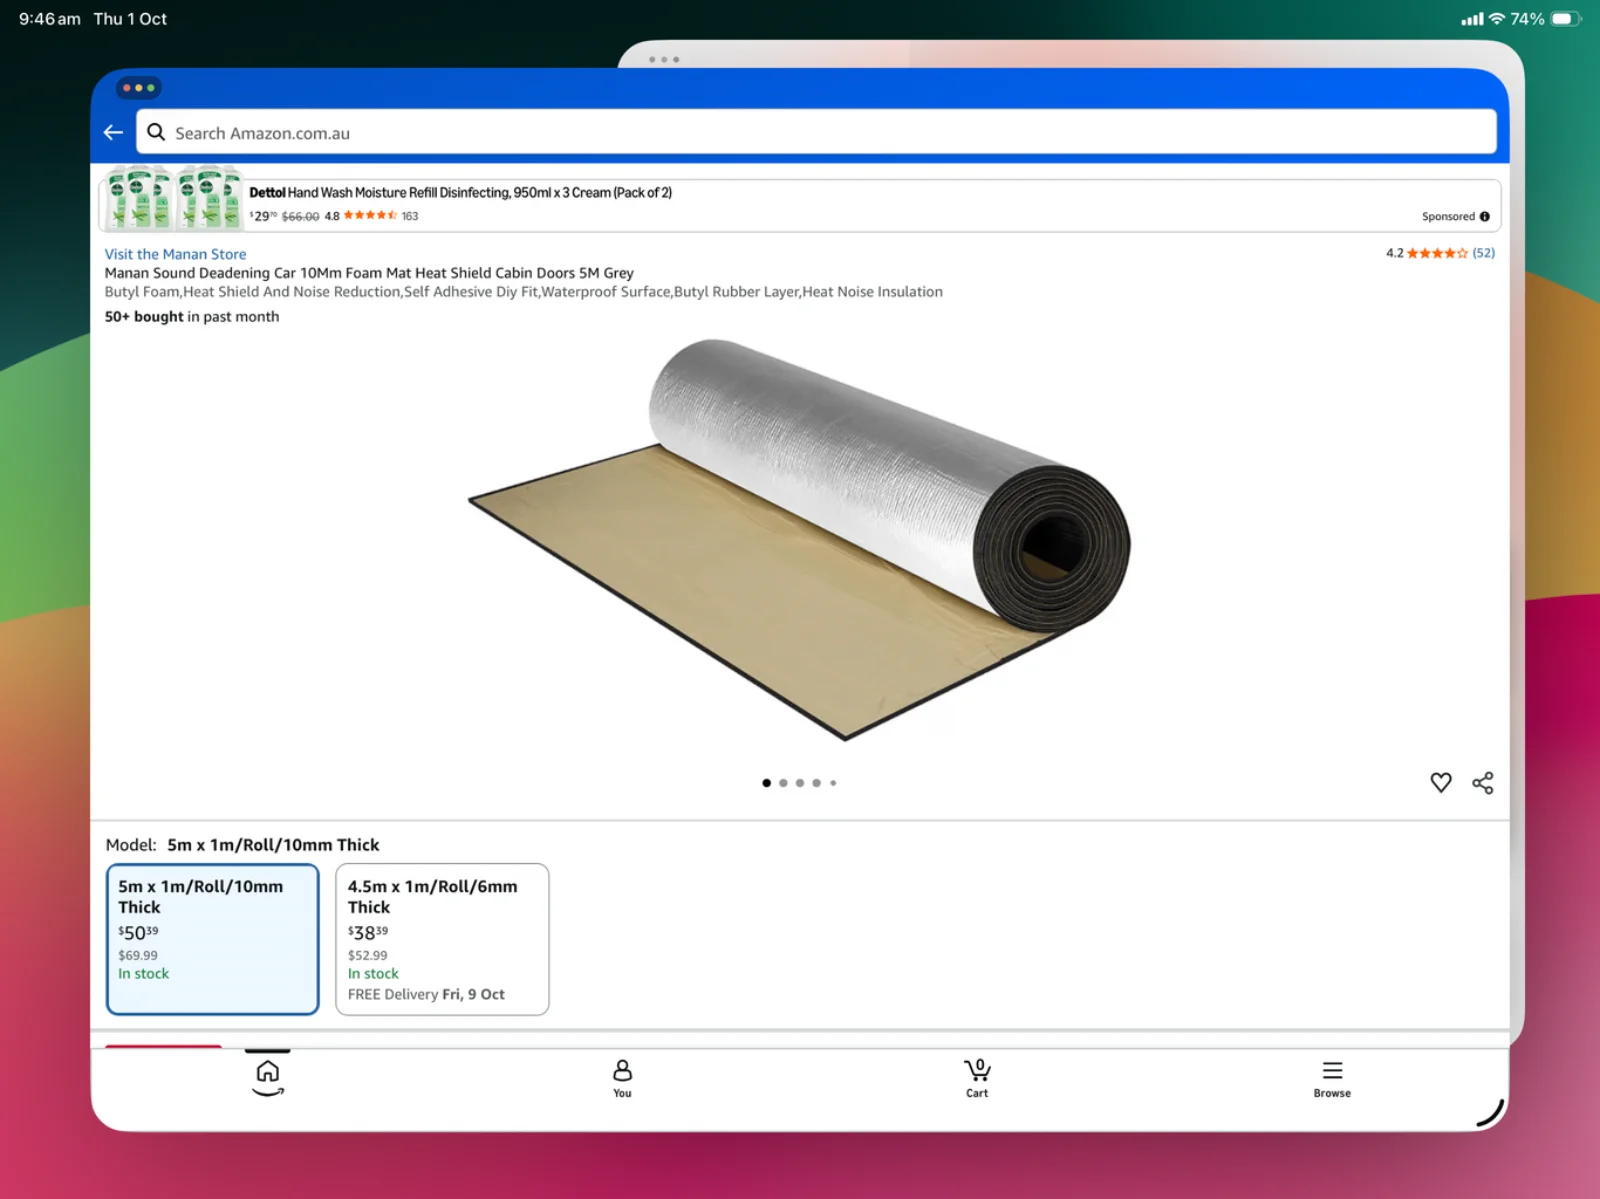Click the Manan Sound Deadening product title

pos(369,273)
